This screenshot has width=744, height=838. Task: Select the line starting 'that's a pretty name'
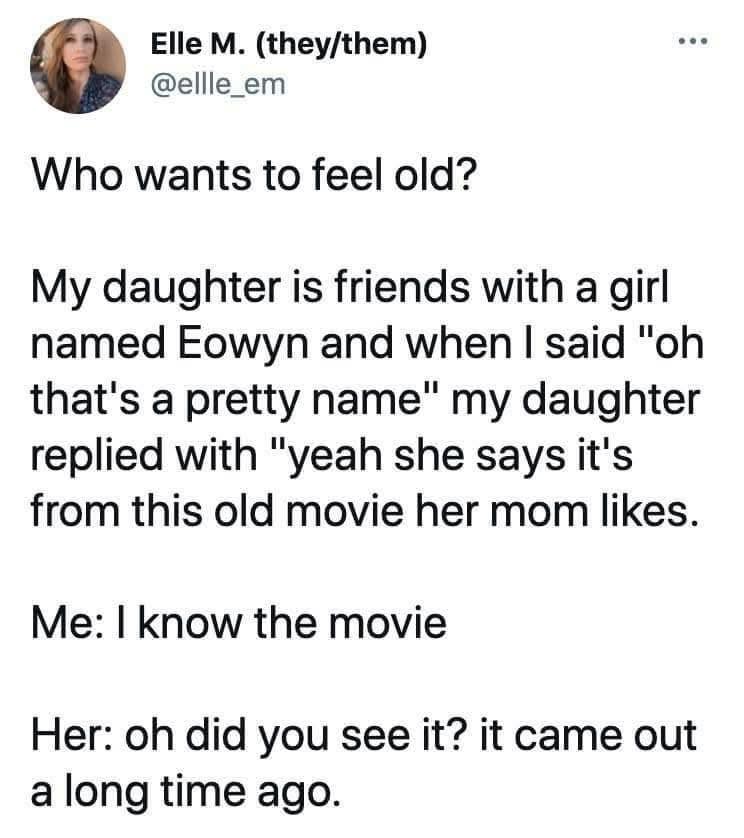(365, 400)
